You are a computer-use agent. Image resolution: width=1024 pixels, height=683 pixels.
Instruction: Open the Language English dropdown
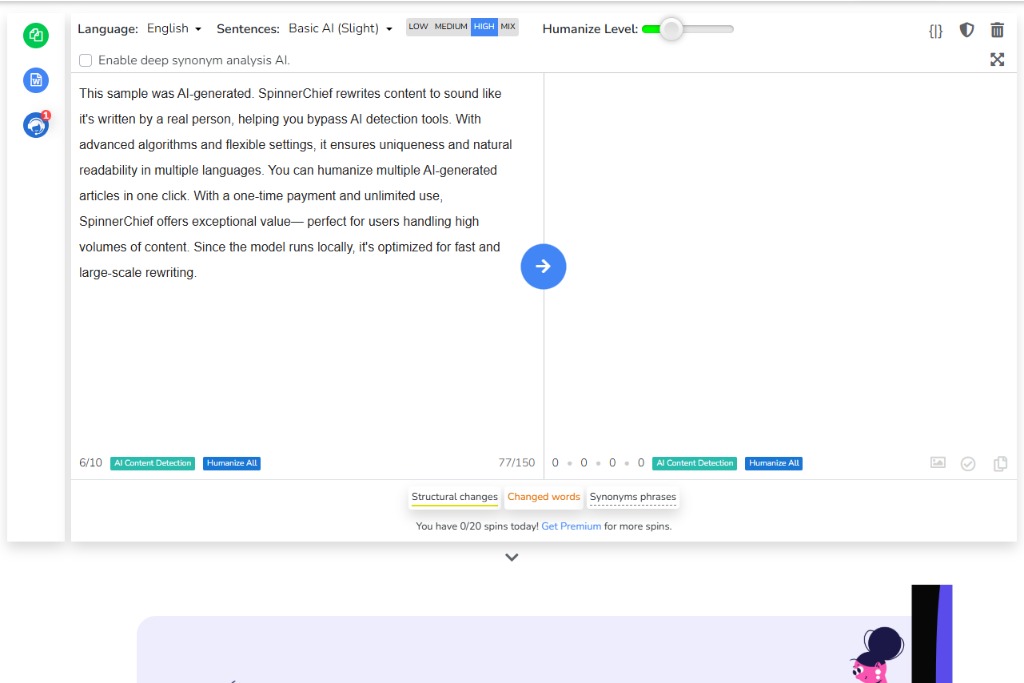174,29
